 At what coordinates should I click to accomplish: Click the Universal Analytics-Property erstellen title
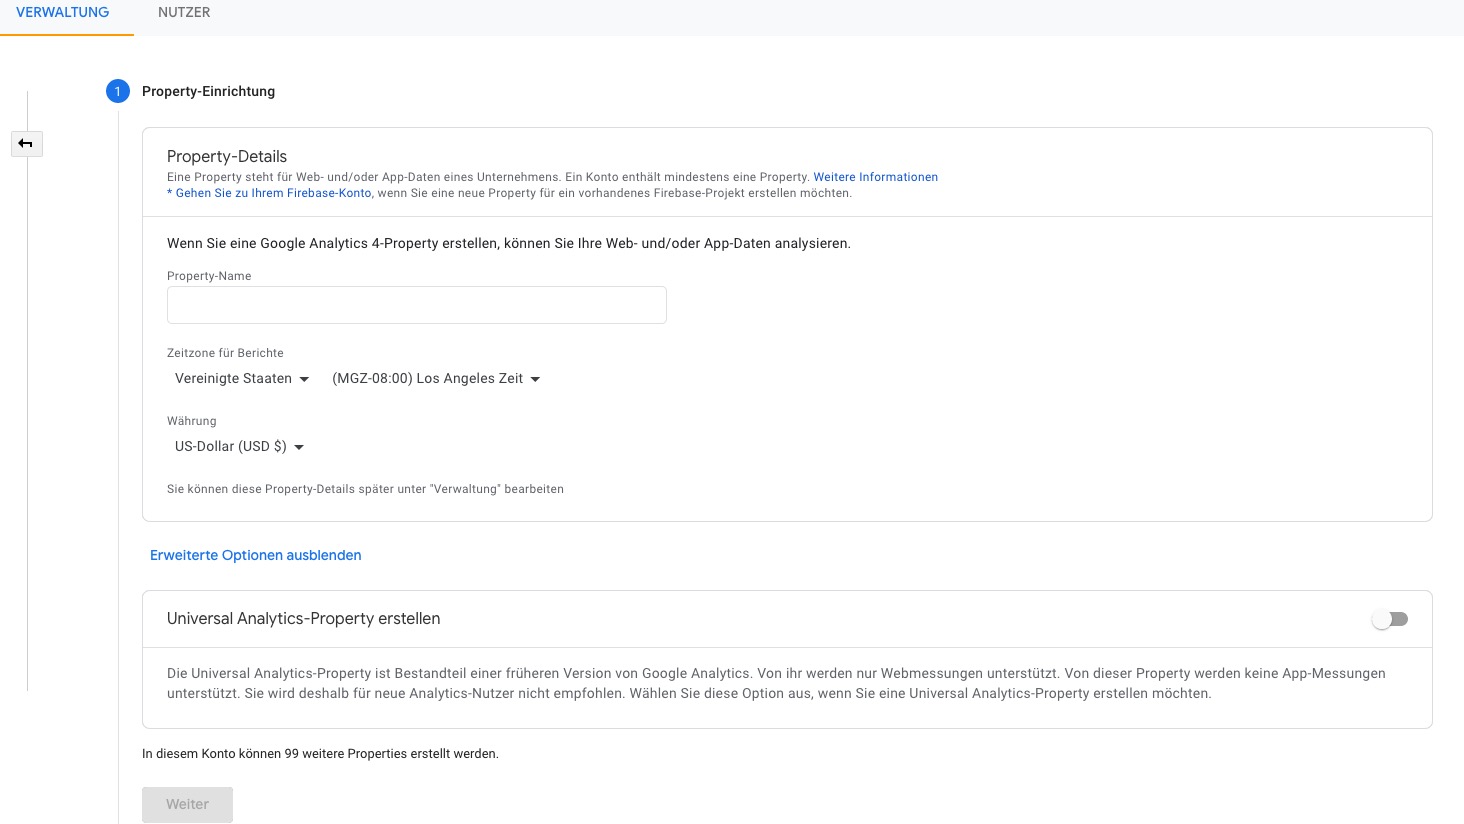[x=303, y=619]
